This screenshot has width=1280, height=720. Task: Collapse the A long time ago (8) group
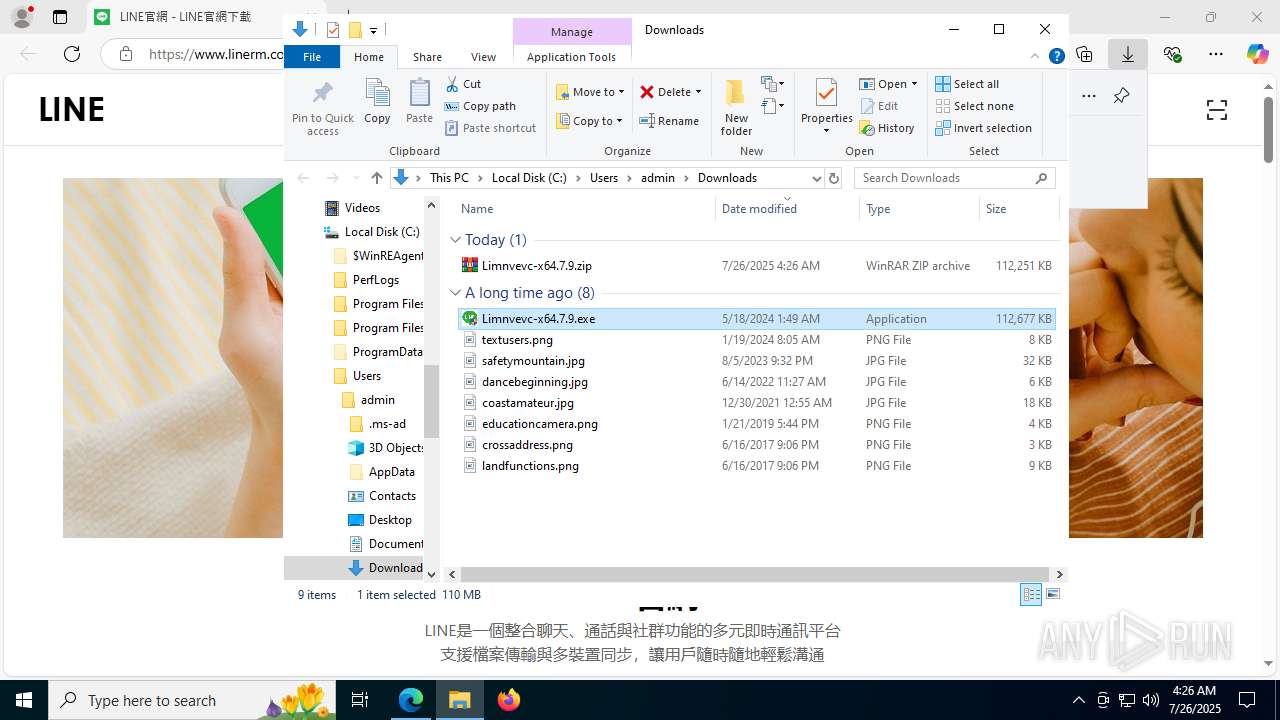(x=455, y=293)
